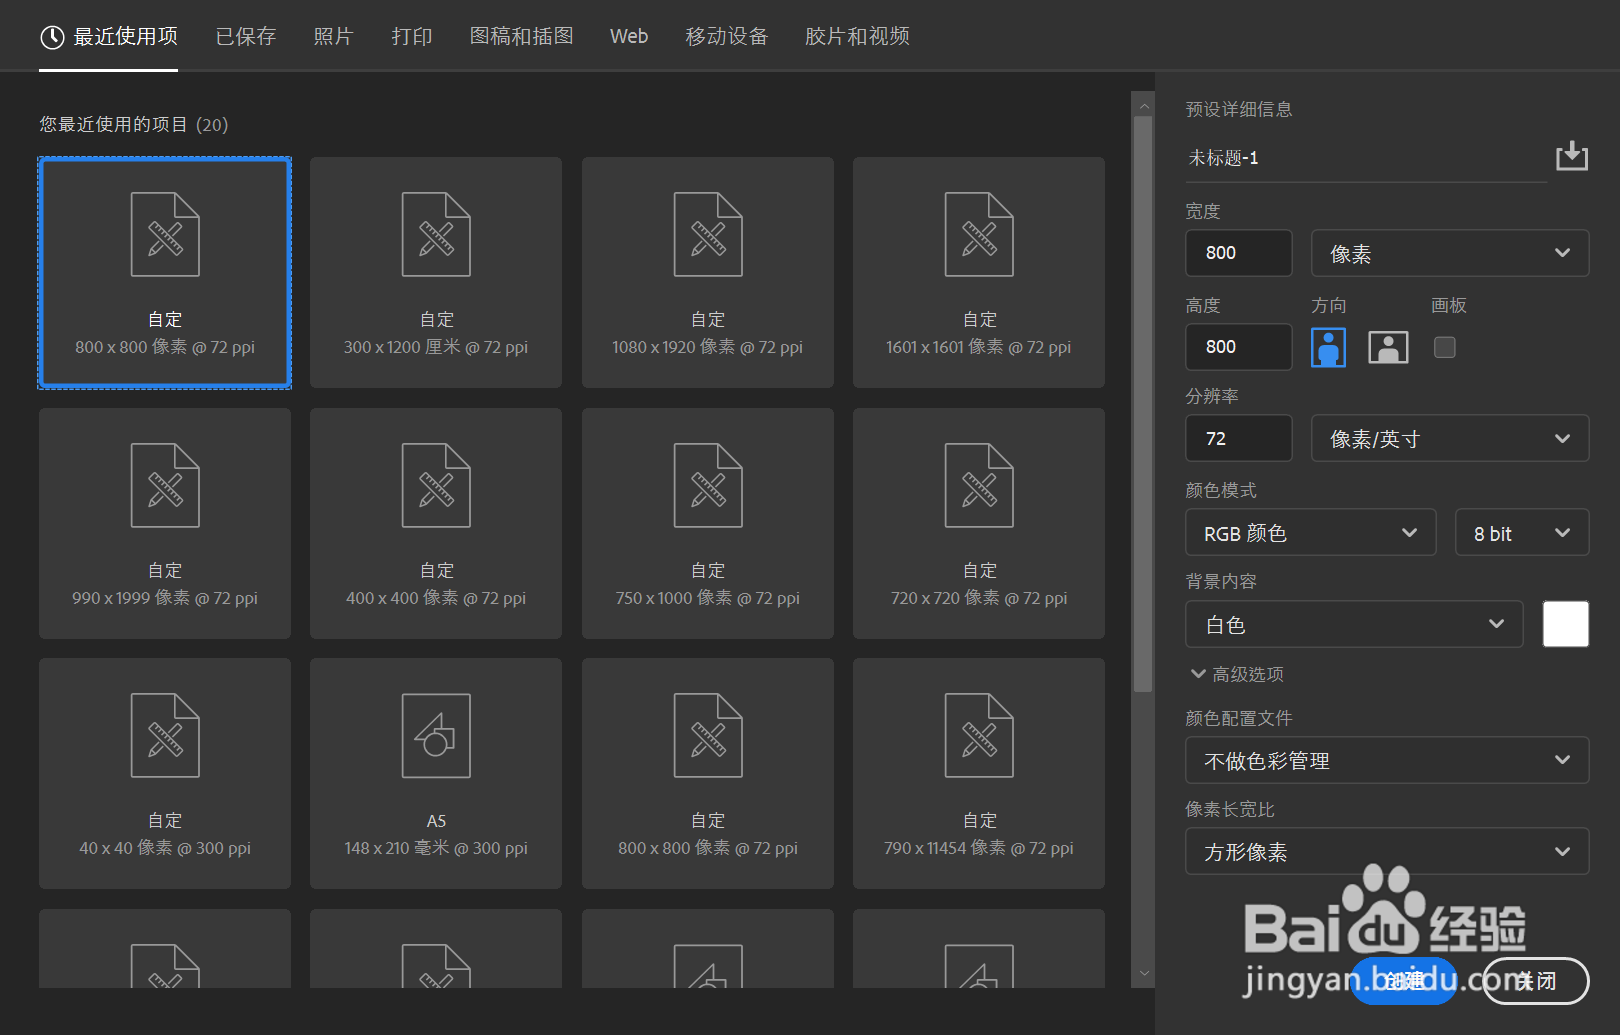Choose preset 400 x 400 像素
1620x1035 pixels.
click(436, 523)
